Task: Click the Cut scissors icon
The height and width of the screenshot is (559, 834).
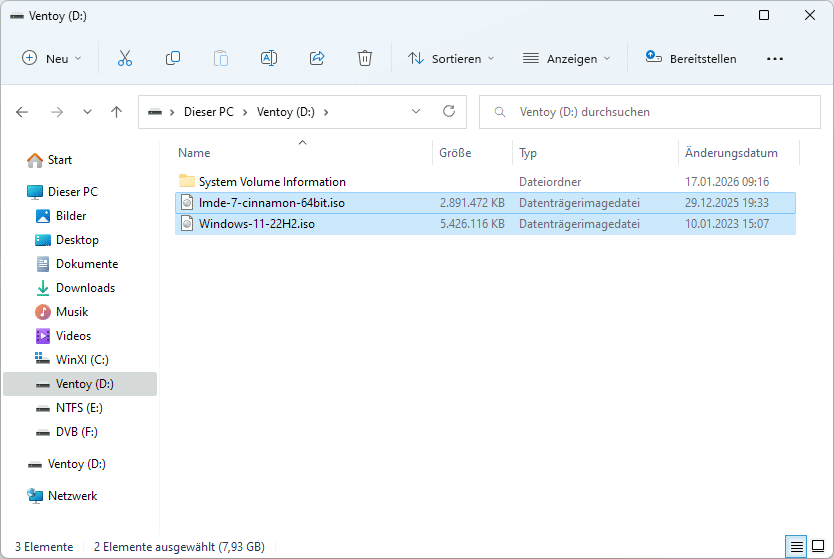Action: (x=124, y=59)
